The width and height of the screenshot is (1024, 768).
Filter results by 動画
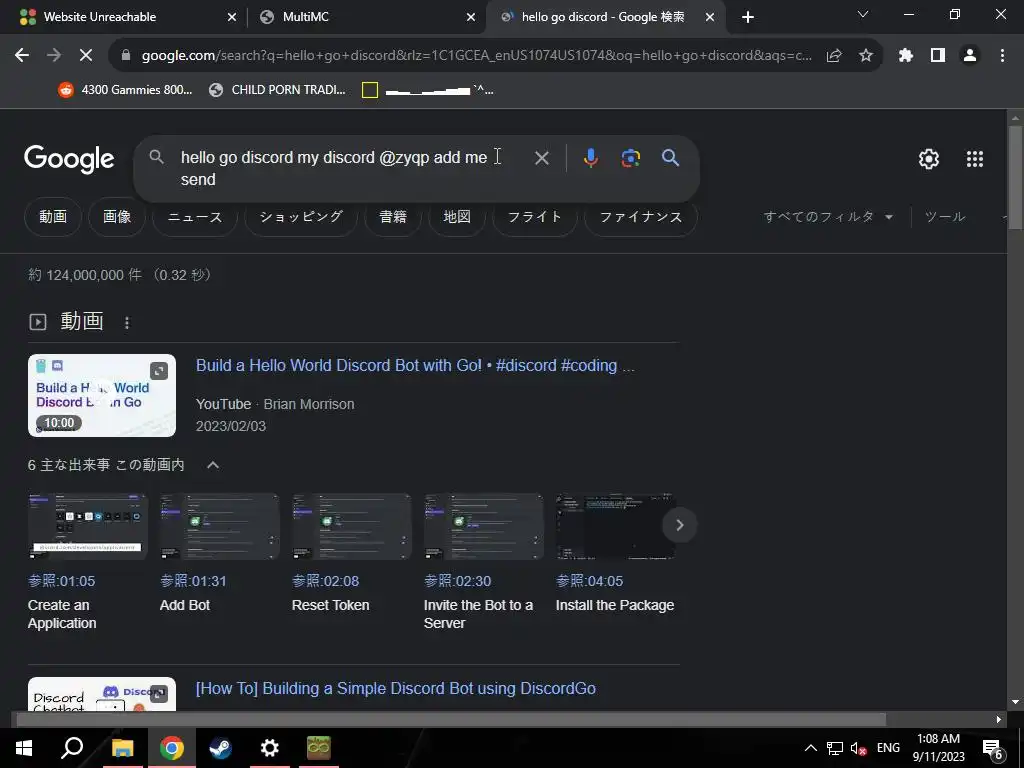tap(53, 217)
